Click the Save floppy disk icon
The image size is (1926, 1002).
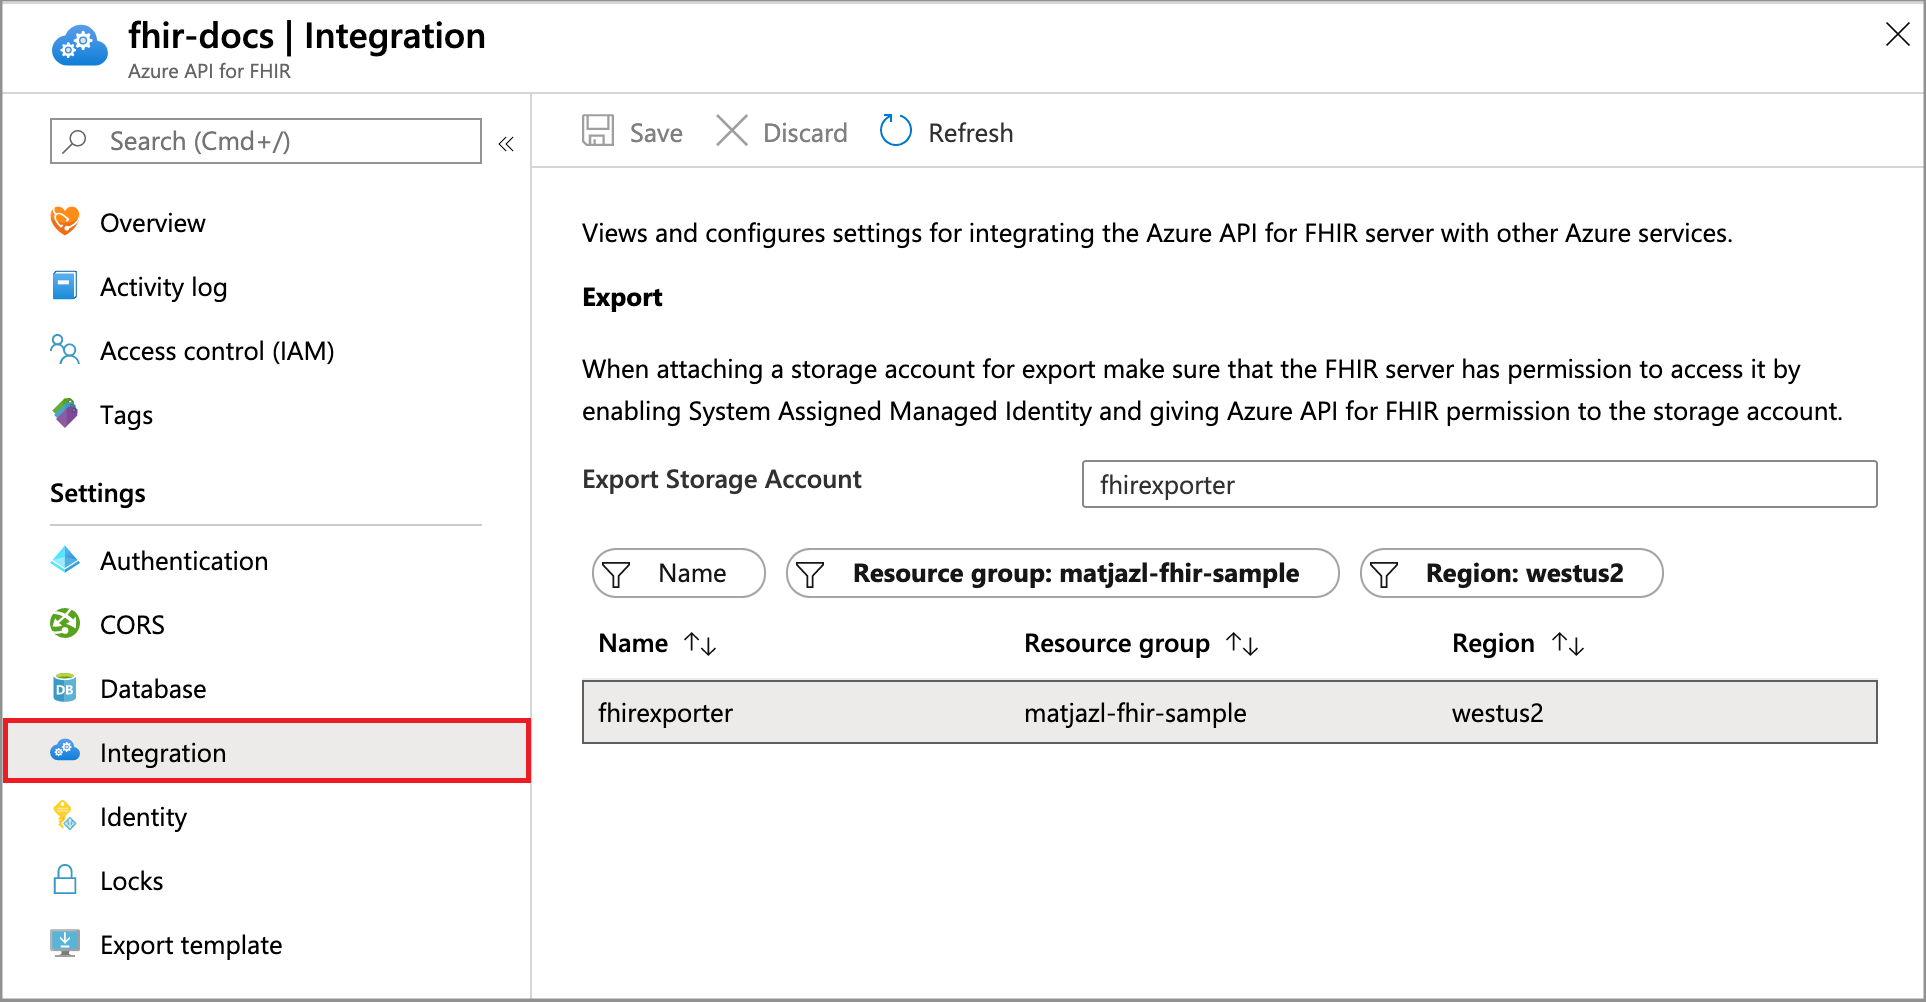598,131
